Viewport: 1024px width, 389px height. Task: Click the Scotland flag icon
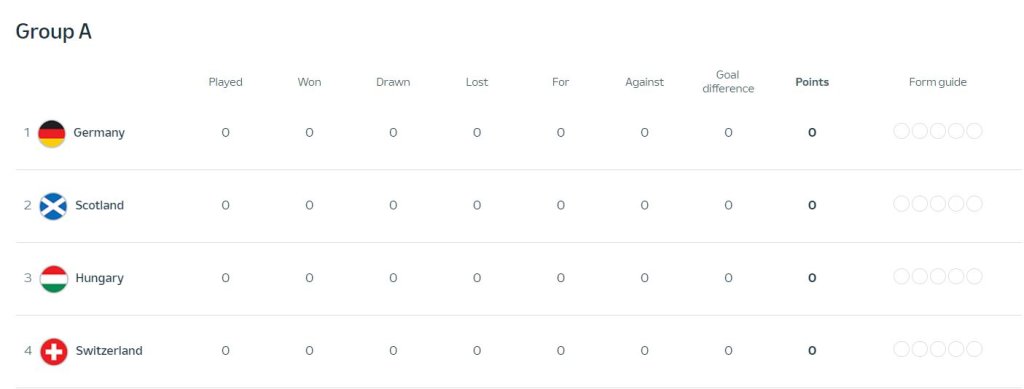53,206
